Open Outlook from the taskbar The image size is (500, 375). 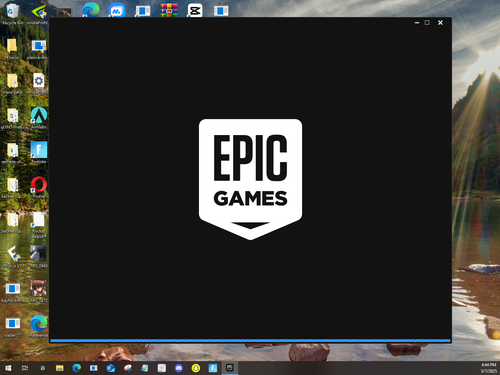(x=111, y=368)
